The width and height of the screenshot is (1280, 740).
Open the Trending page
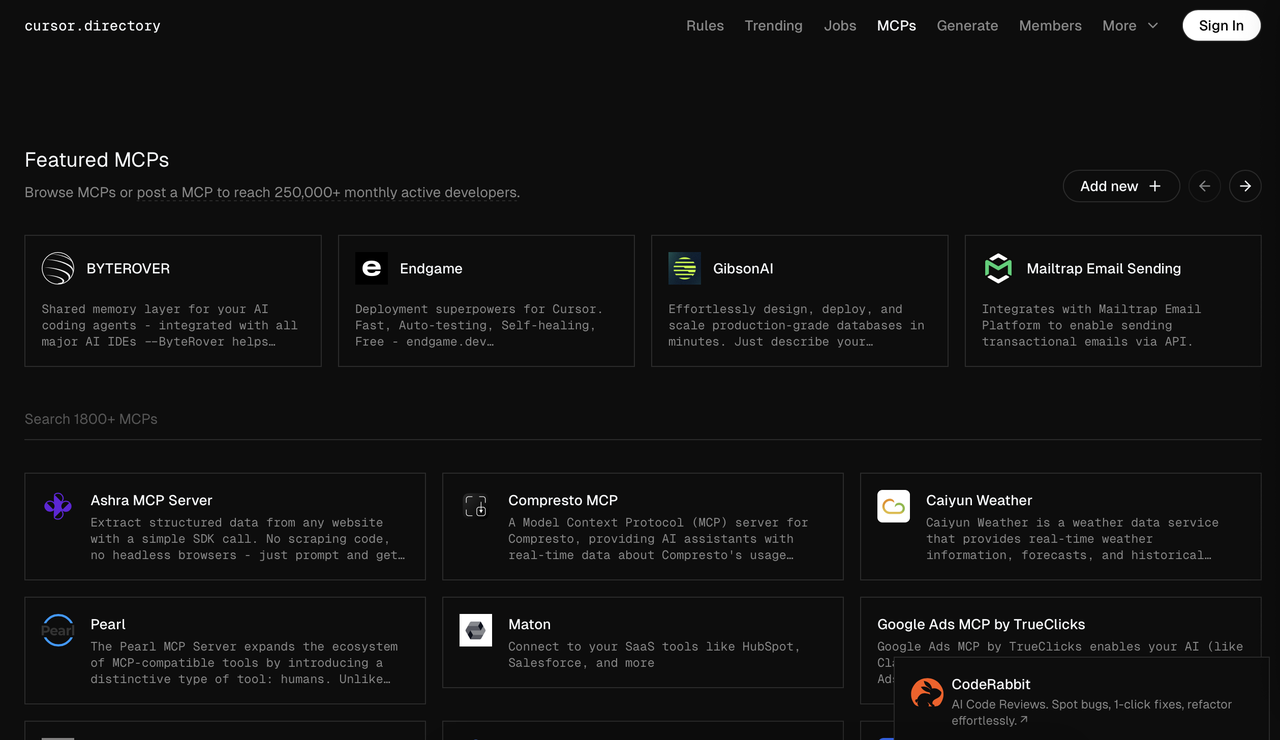pos(774,26)
